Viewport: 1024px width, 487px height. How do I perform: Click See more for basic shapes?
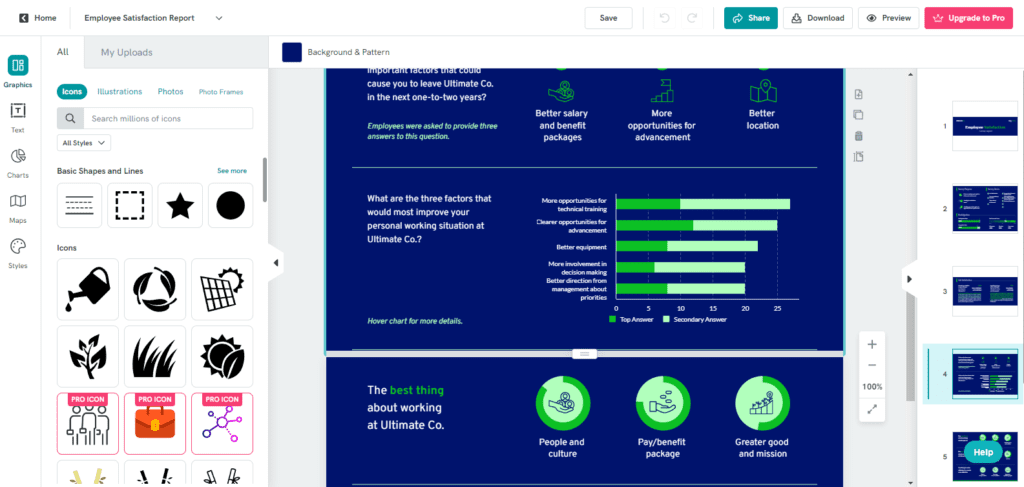tap(232, 171)
